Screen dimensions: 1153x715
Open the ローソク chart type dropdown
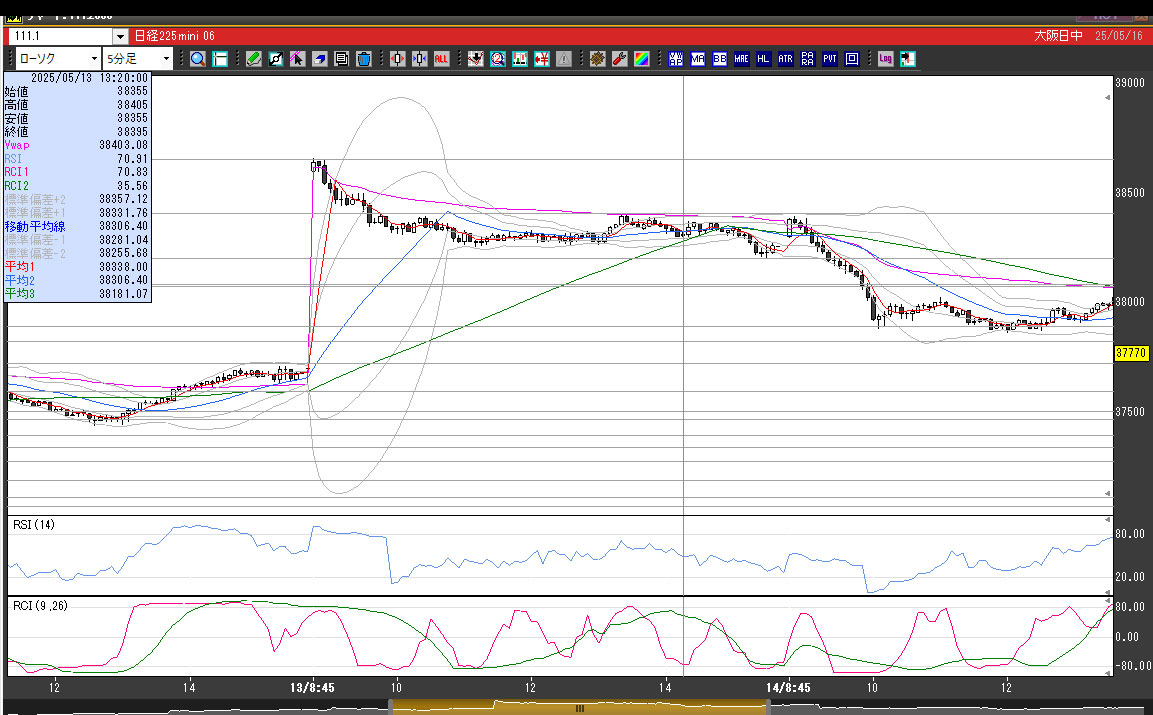tap(58, 59)
